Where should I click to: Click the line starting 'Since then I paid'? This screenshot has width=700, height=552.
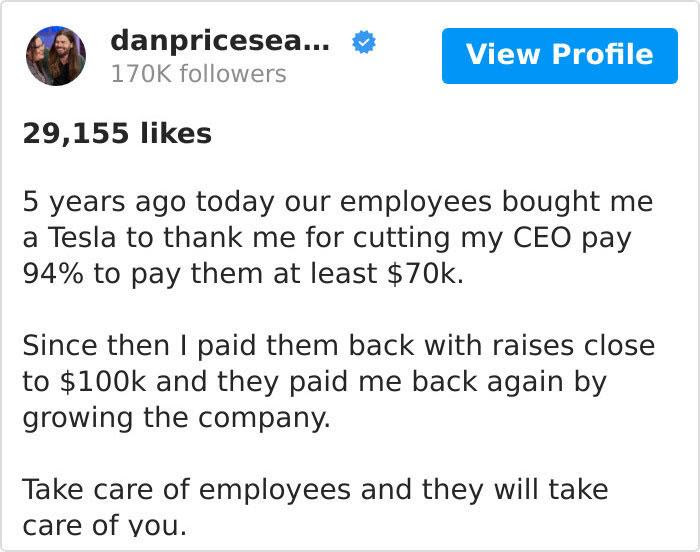(x=339, y=346)
